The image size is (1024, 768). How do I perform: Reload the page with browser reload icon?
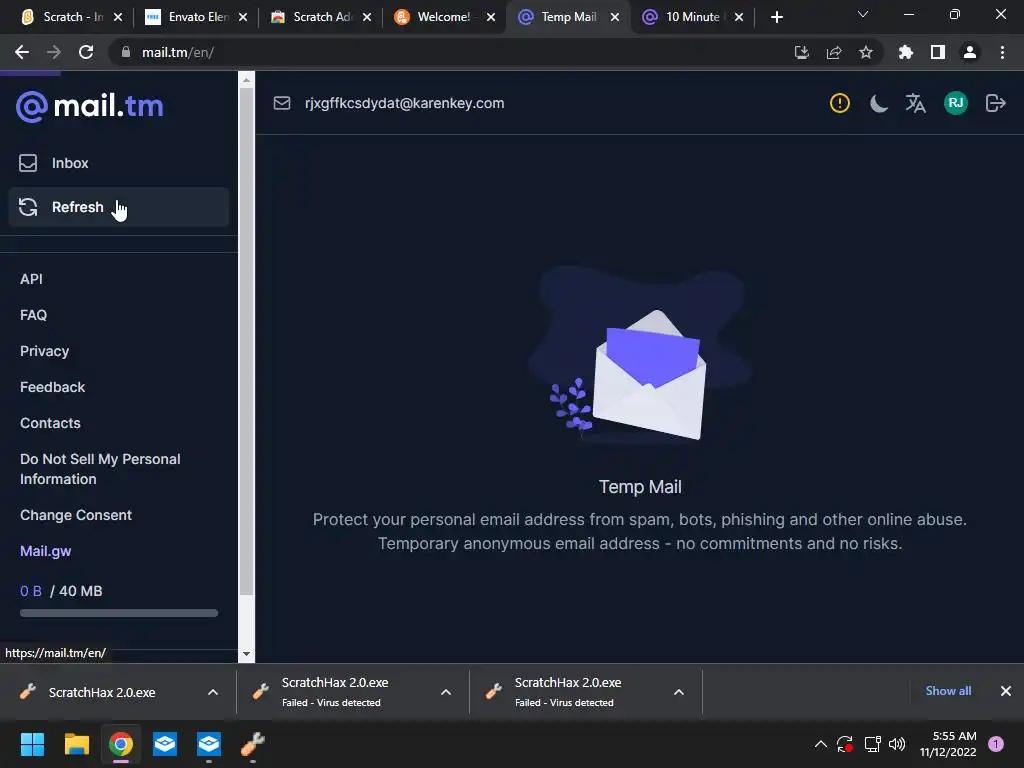click(86, 52)
